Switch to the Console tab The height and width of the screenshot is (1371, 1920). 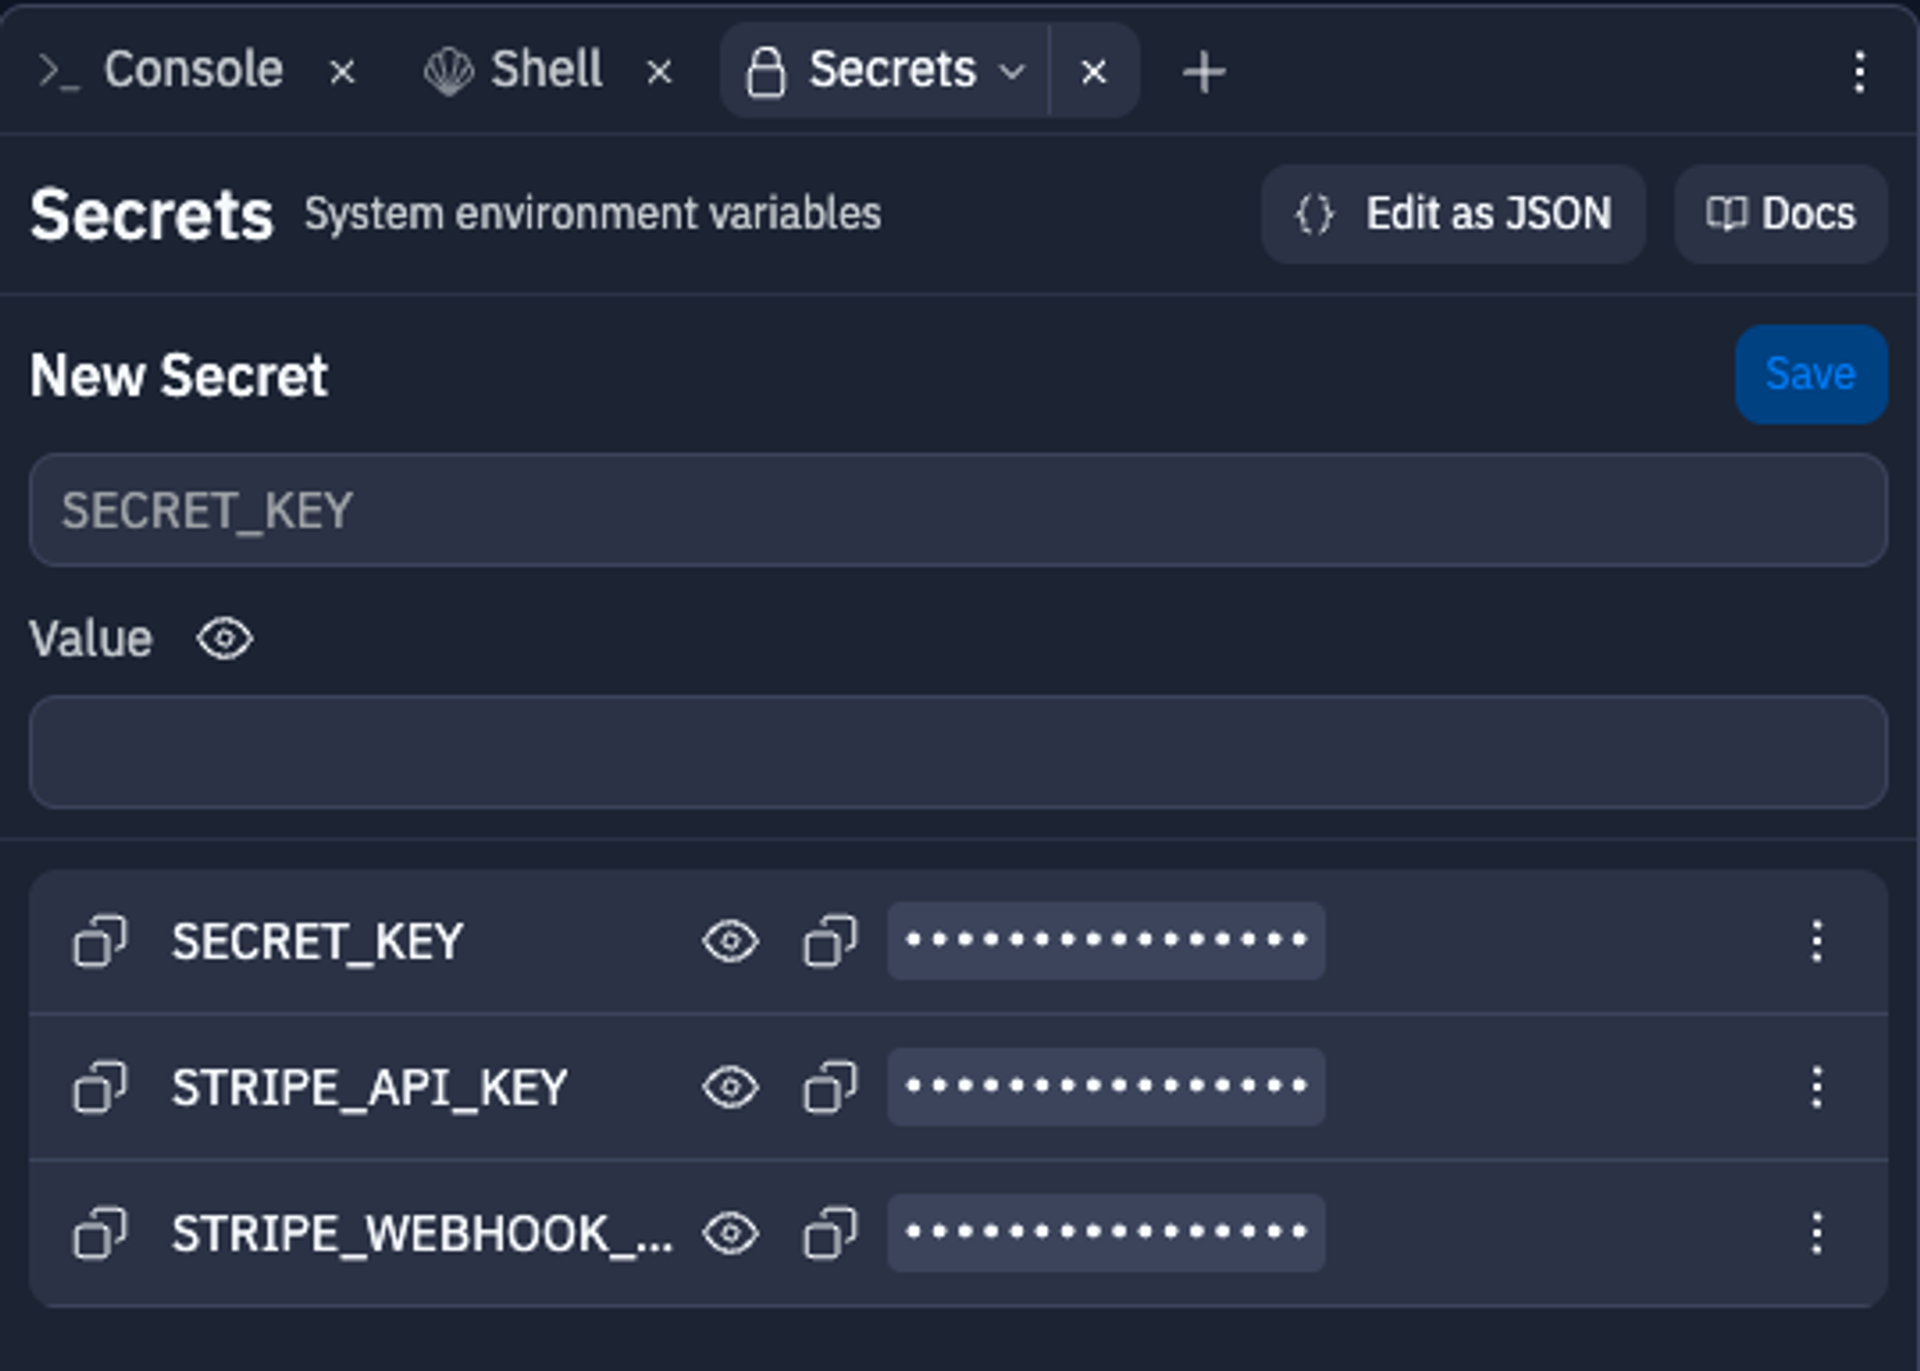click(x=195, y=68)
